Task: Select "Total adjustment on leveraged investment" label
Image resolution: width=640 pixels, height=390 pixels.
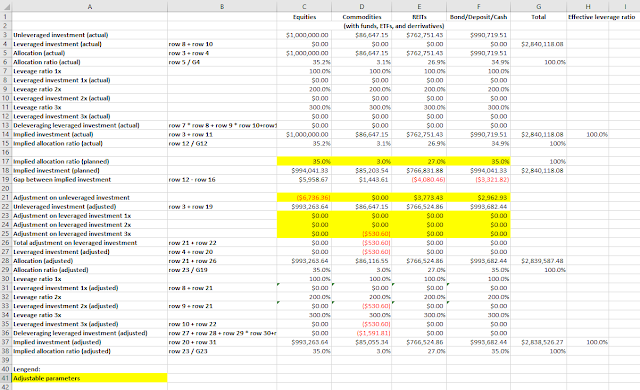Action: [89, 243]
